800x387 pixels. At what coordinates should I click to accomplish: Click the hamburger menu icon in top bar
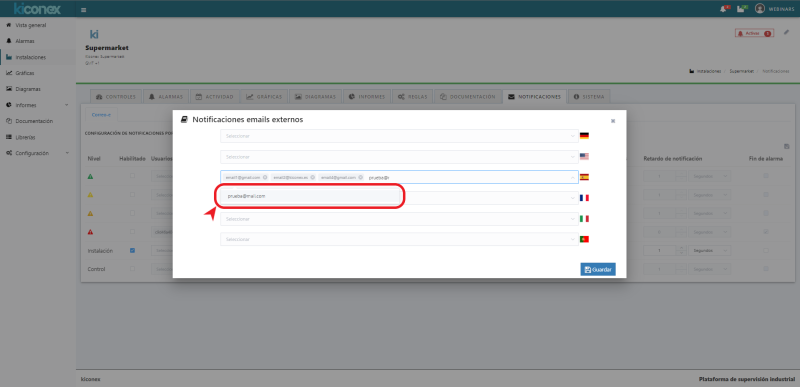coord(83,10)
